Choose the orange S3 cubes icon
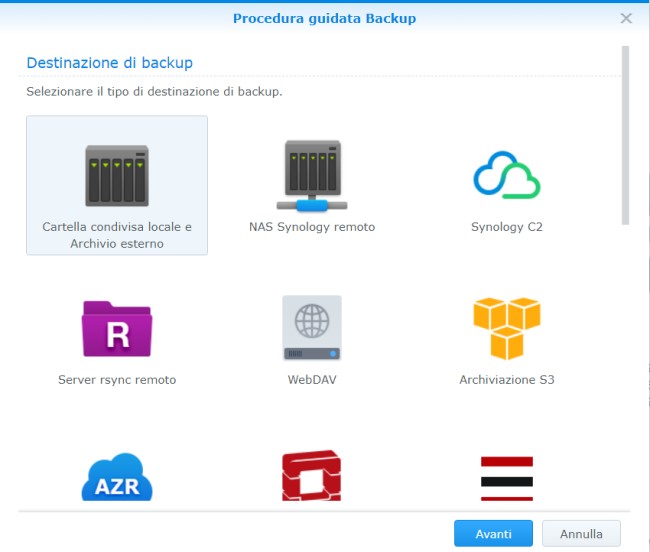 point(507,328)
